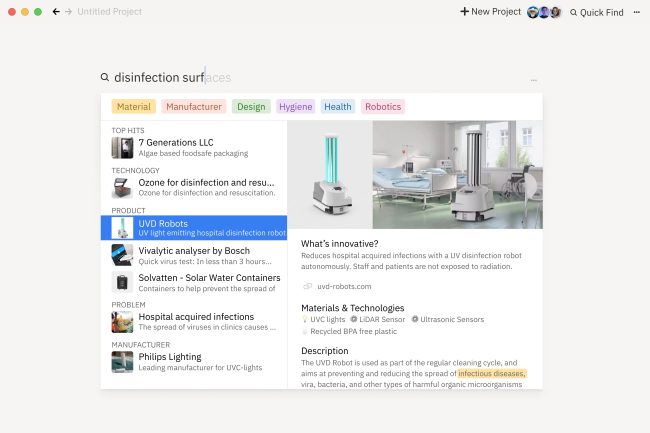The image size is (650, 433).
Task: Click the gear icon beside LiDAR Sensor
Action: (354, 319)
